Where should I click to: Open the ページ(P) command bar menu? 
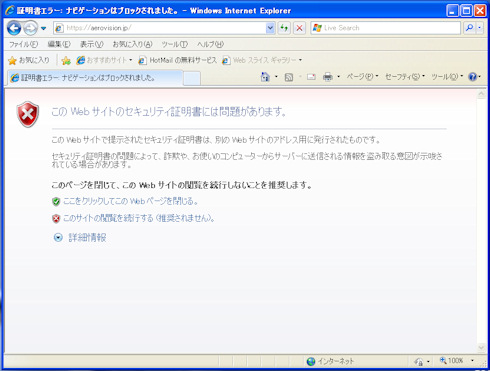tap(362, 77)
